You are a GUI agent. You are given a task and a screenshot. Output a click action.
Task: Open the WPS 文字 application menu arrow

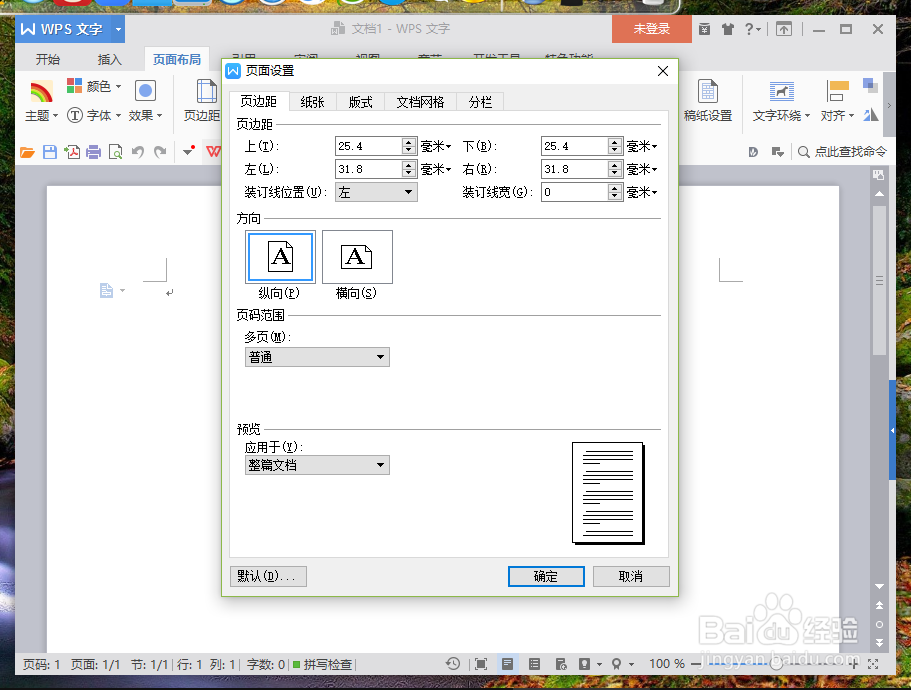tap(118, 29)
